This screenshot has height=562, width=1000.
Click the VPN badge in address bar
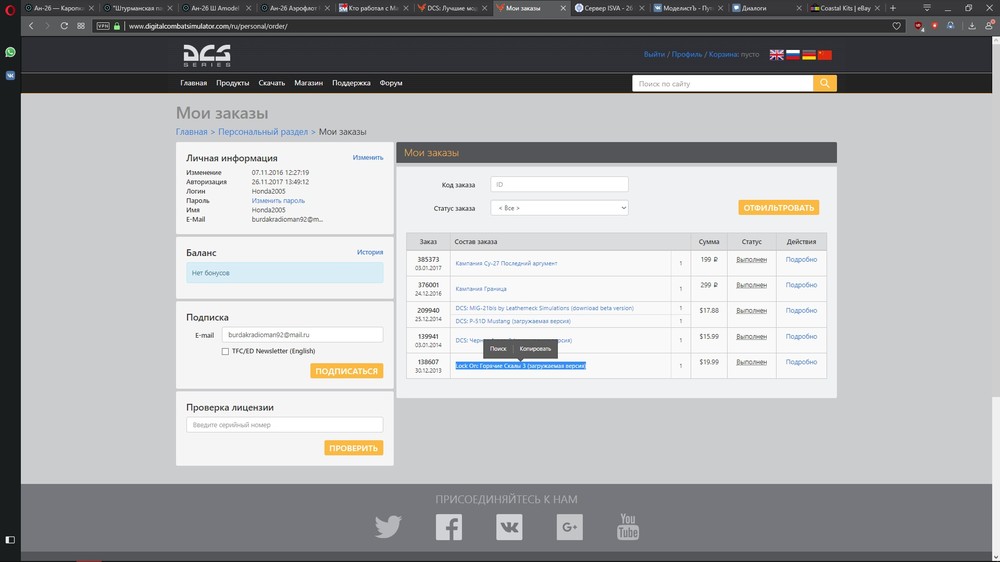pos(103,26)
